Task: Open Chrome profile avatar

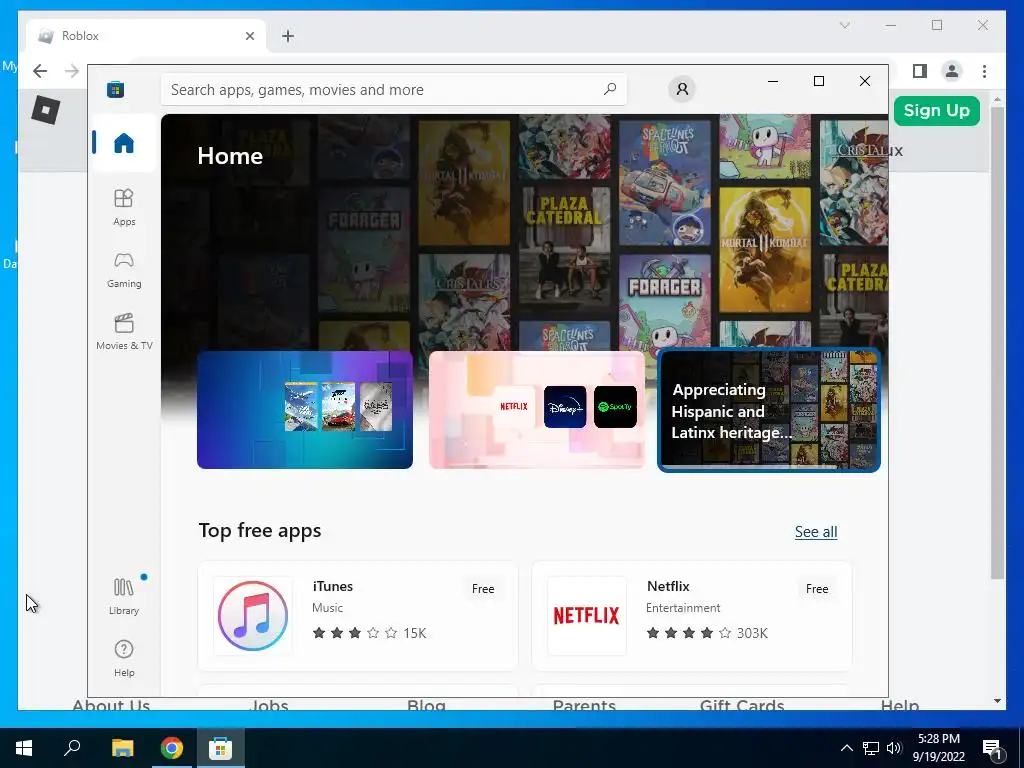Action: (952, 71)
